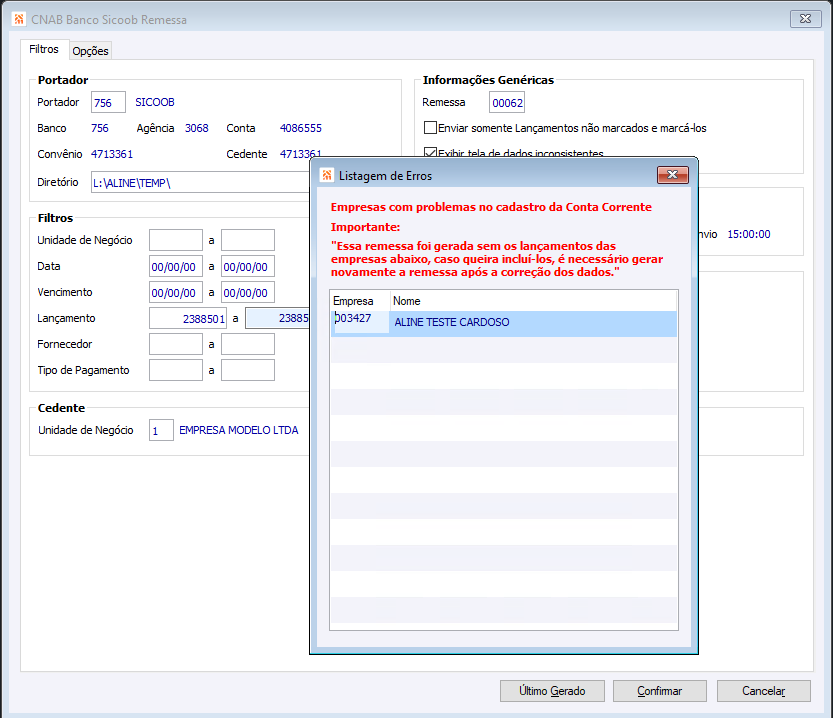The width and height of the screenshot is (833, 718).
Task: Click the Conta value 4086555
Action: point(301,128)
